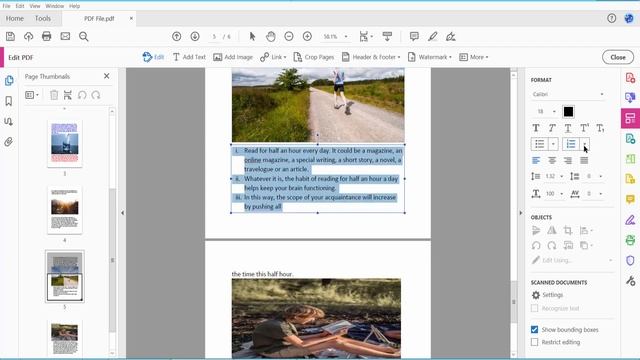Apply bold text style

(x=536, y=128)
